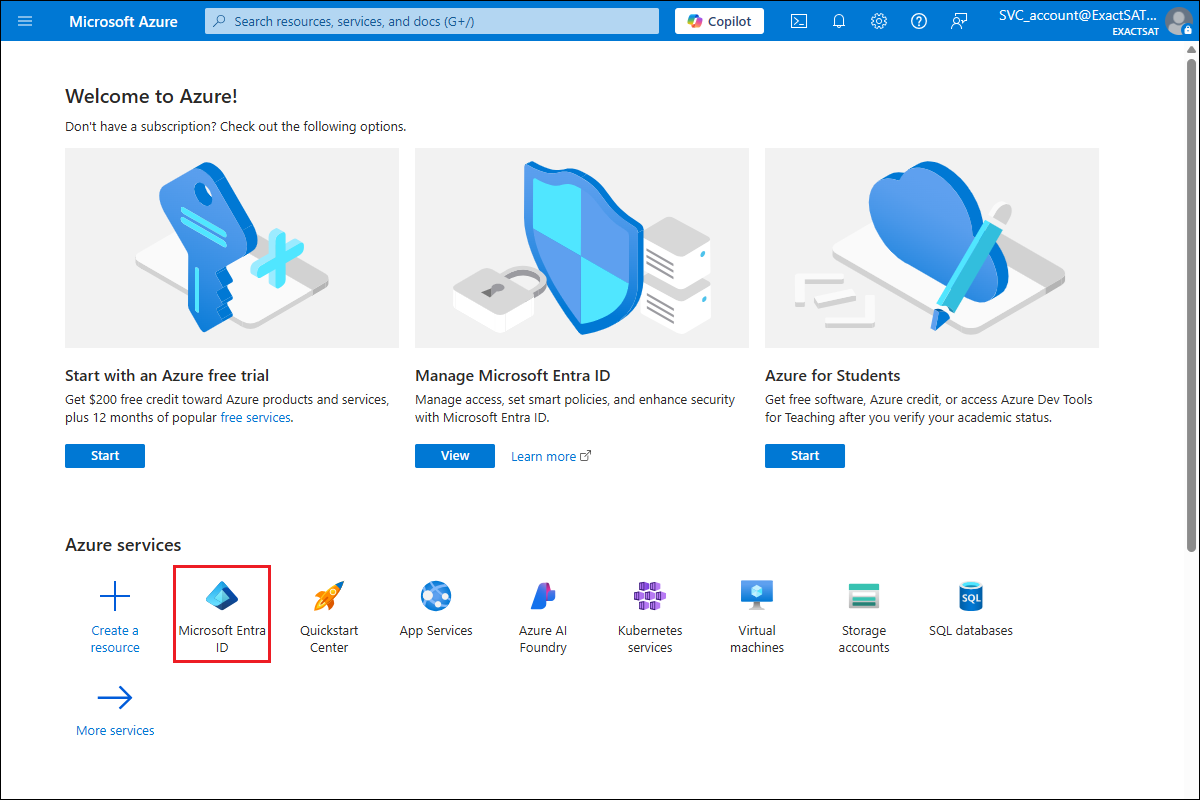Open App Services icon

(436, 597)
